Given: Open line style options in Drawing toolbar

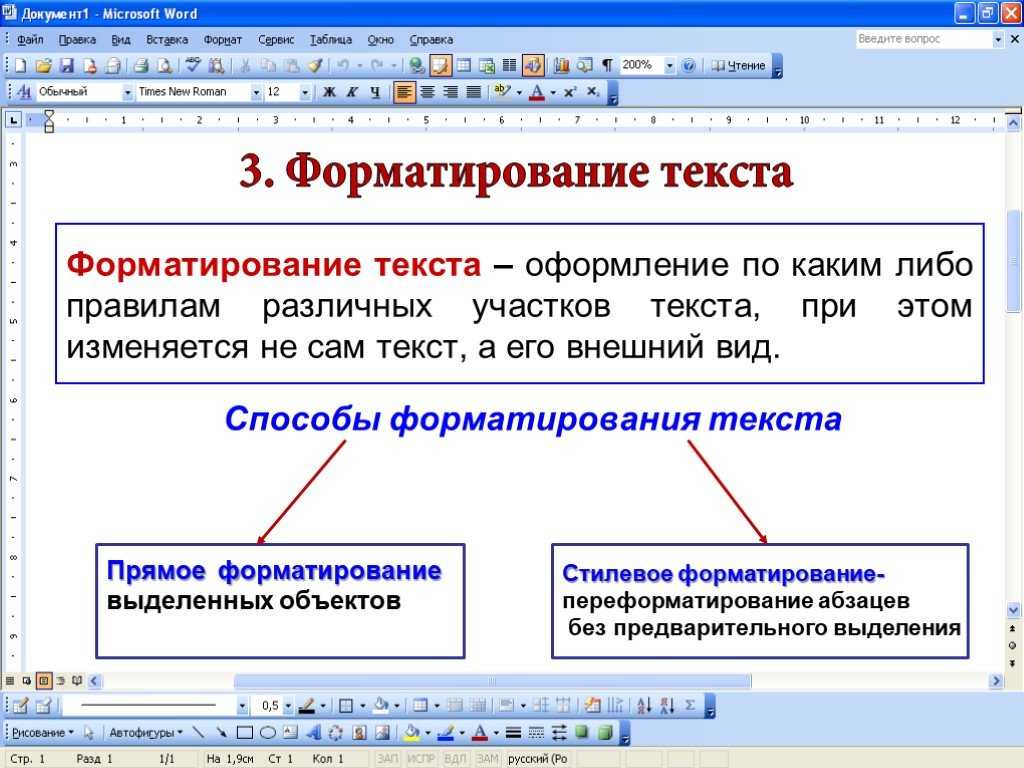Looking at the screenshot, I should point(513,733).
